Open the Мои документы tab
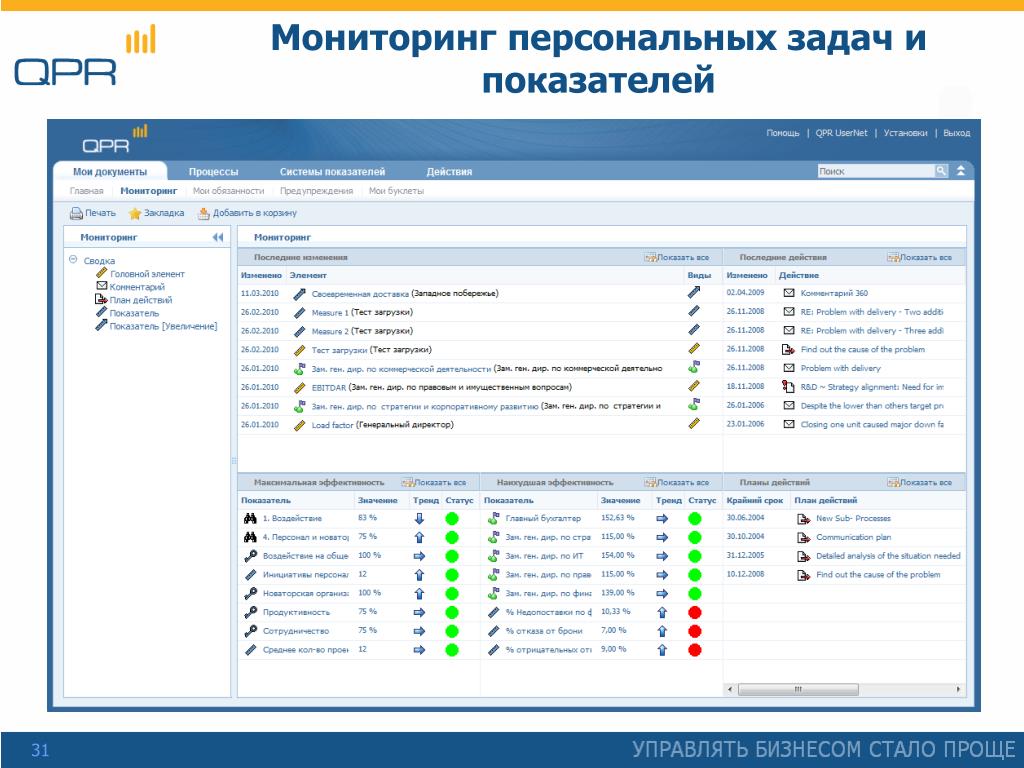Viewport: 1024px width, 768px height. (110, 172)
